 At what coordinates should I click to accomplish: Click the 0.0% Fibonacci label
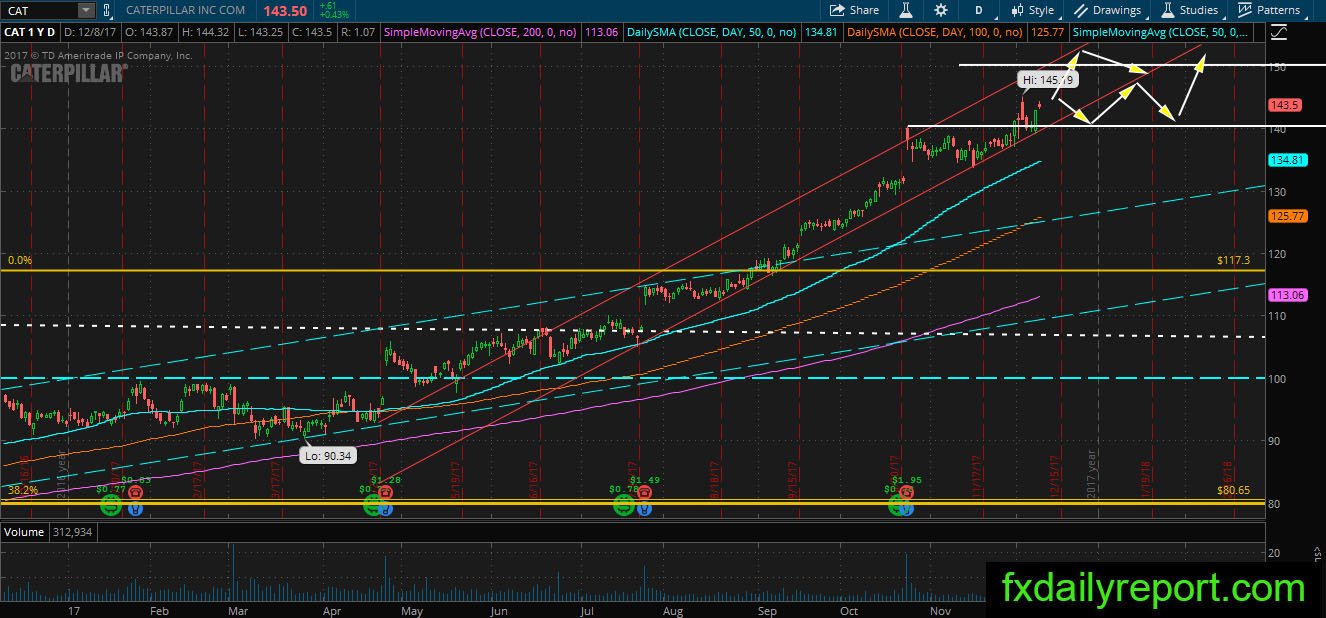coord(20,260)
